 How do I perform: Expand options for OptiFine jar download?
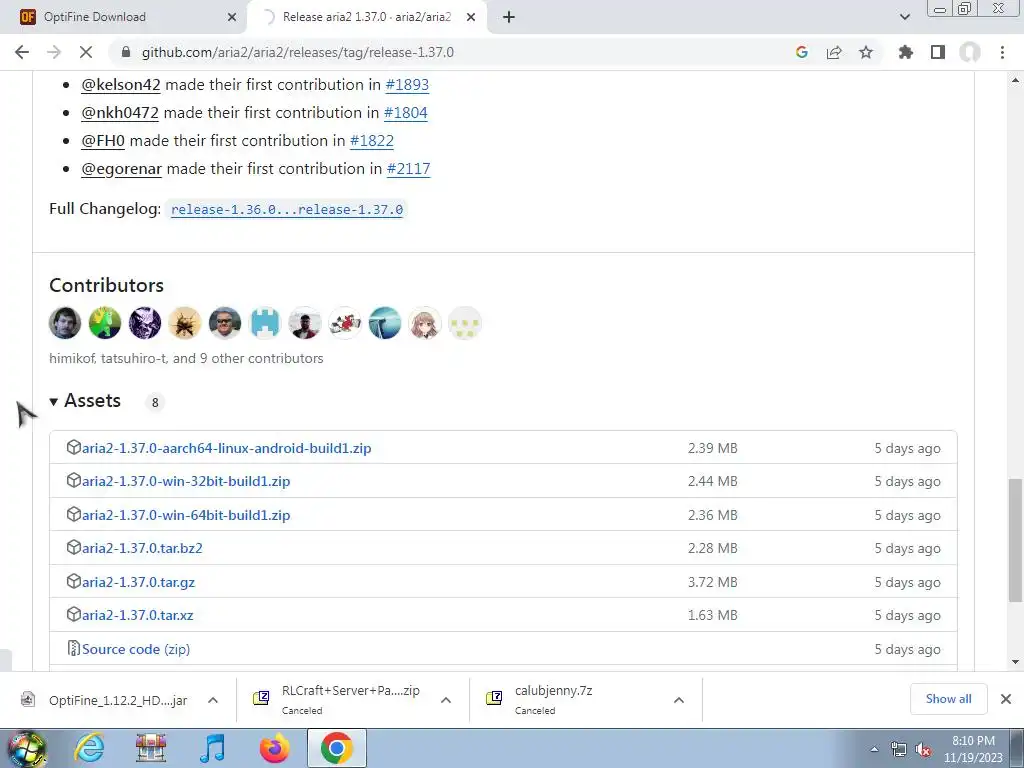[213, 700]
